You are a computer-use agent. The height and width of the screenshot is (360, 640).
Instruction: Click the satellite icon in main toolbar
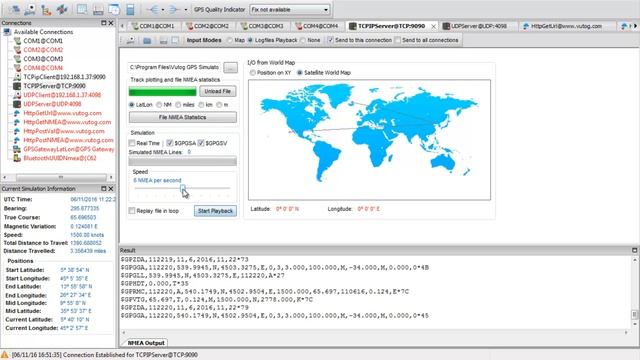tap(62, 9)
